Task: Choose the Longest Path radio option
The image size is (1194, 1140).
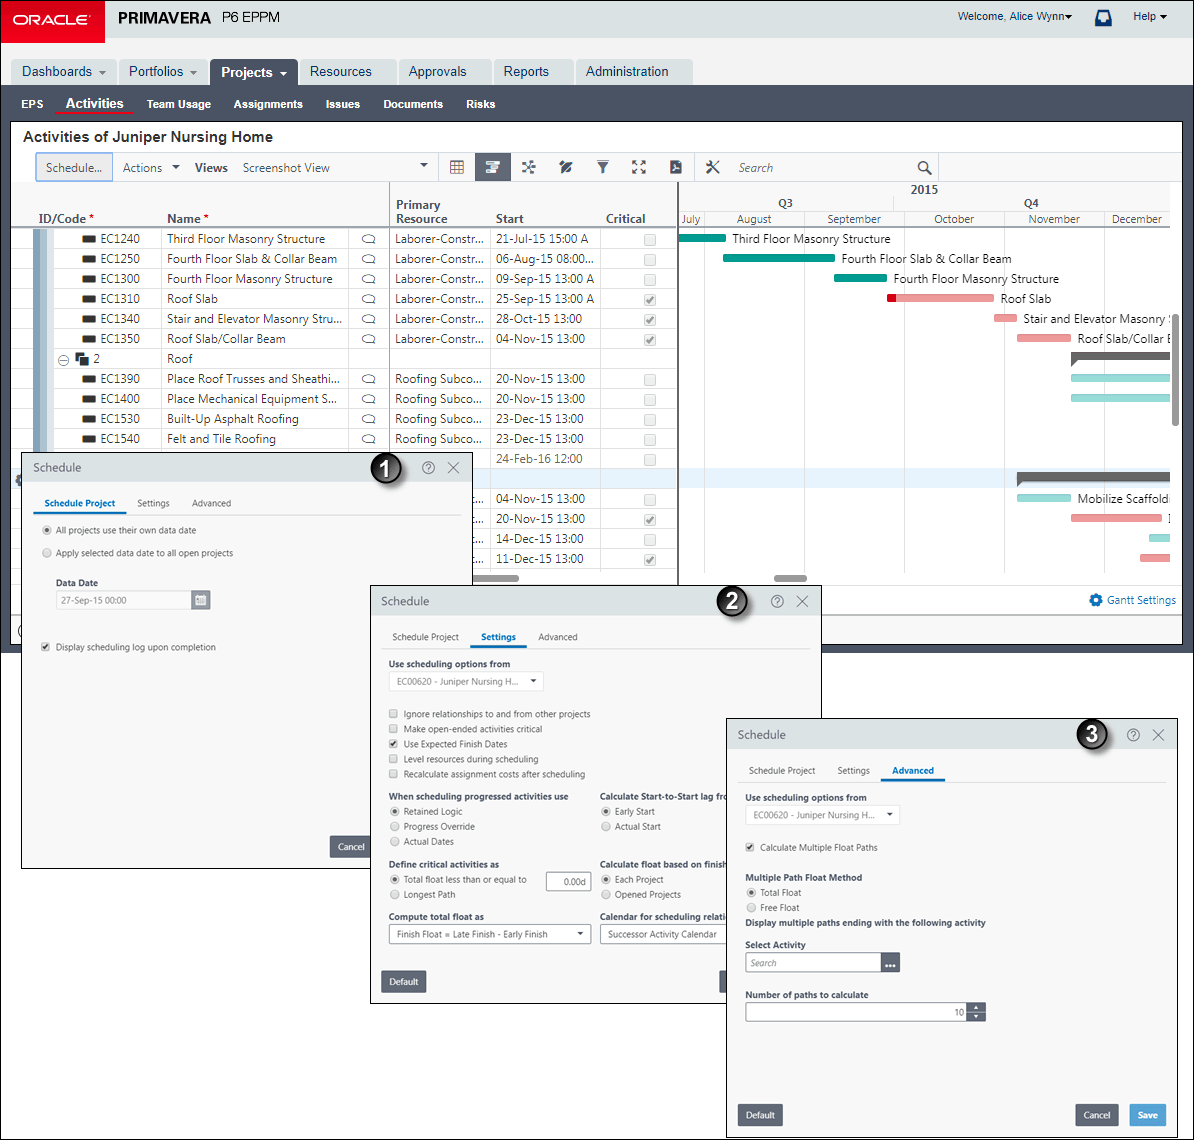Action: point(394,895)
